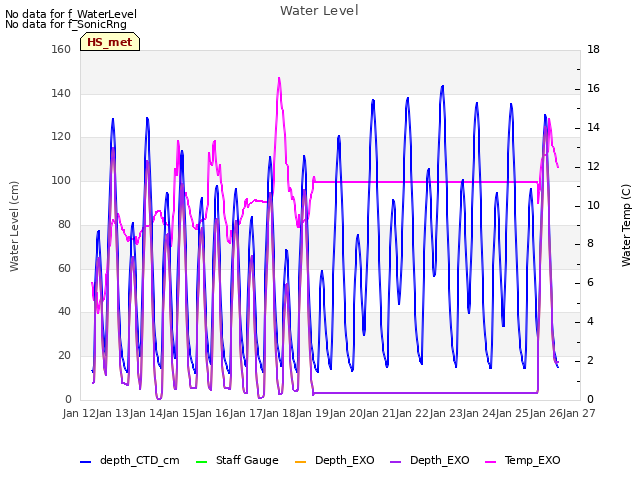Click the Water Temp (C) axis title
Image resolution: width=640 pixels, height=480 pixels.
(626, 225)
